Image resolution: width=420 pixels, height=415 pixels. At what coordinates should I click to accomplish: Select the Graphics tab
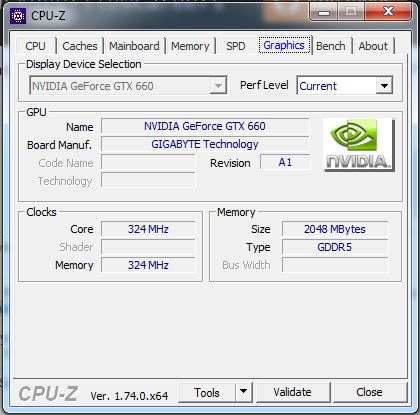point(284,45)
